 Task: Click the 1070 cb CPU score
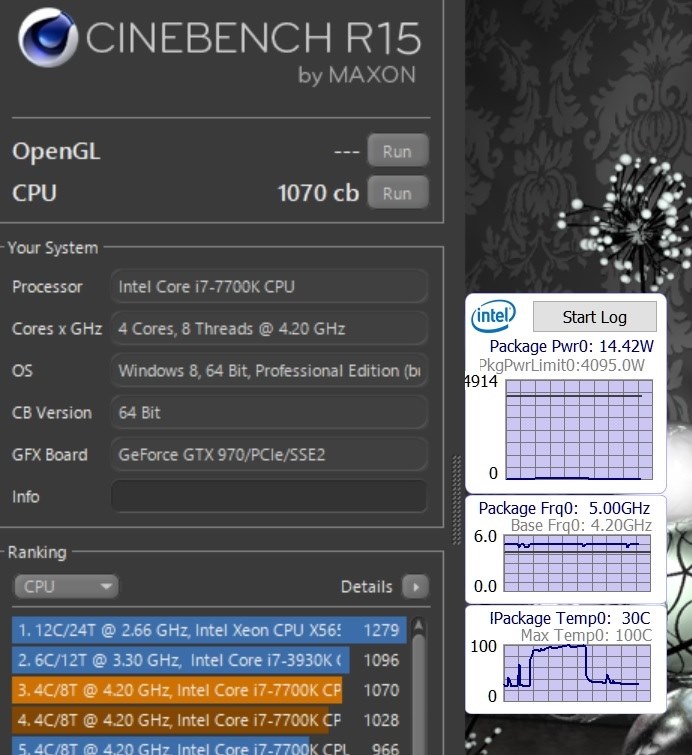click(x=318, y=193)
